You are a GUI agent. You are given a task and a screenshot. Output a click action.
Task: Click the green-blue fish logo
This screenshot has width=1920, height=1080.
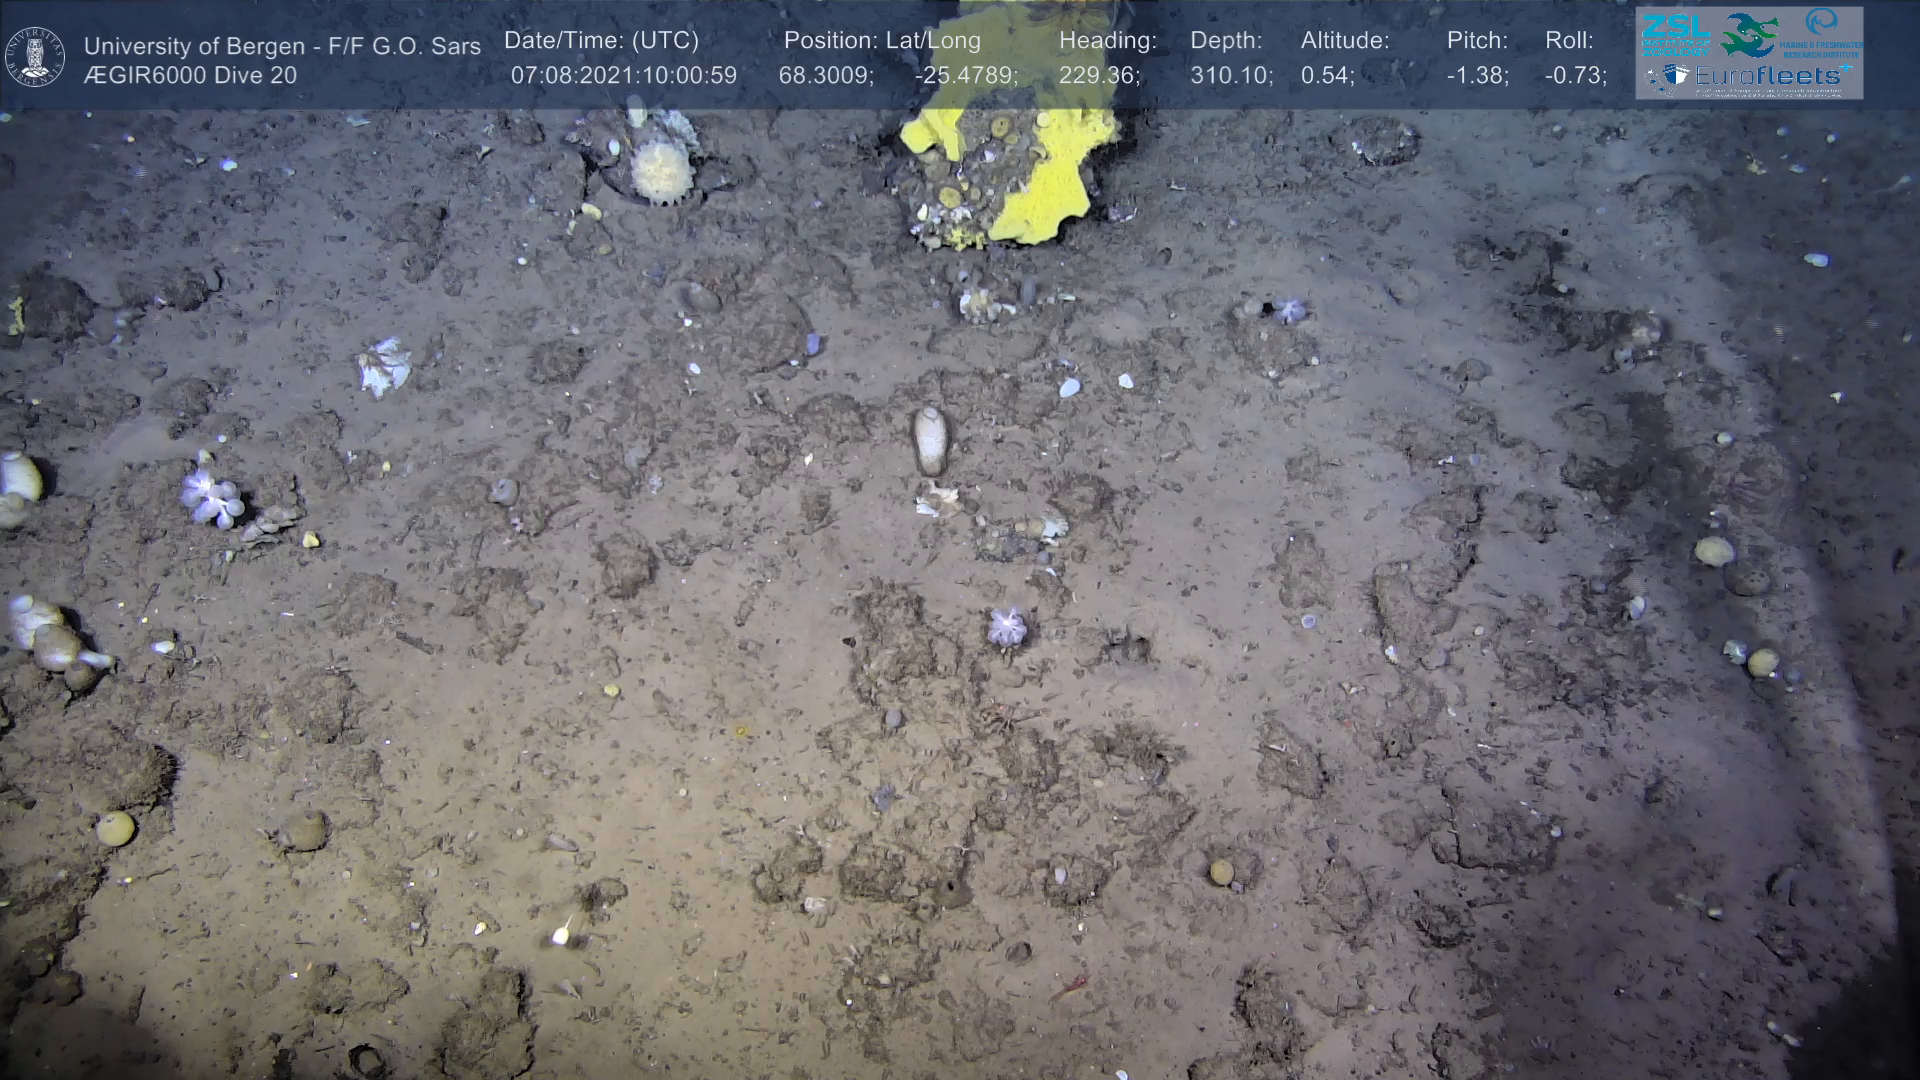(1749, 34)
